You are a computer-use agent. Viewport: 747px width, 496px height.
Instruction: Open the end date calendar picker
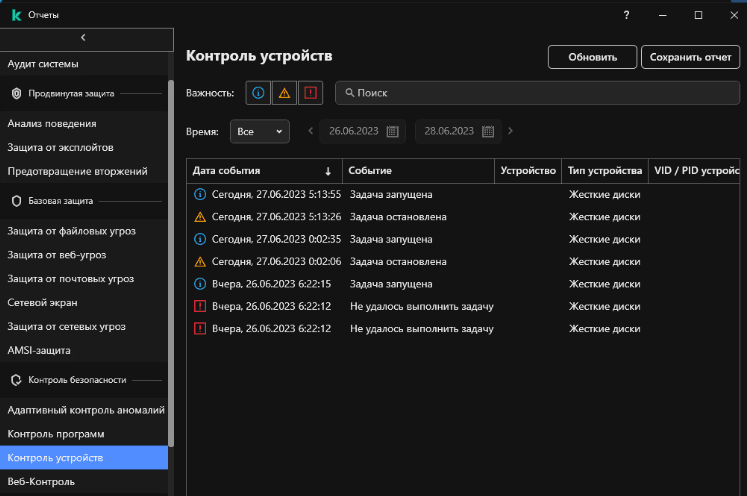click(488, 131)
